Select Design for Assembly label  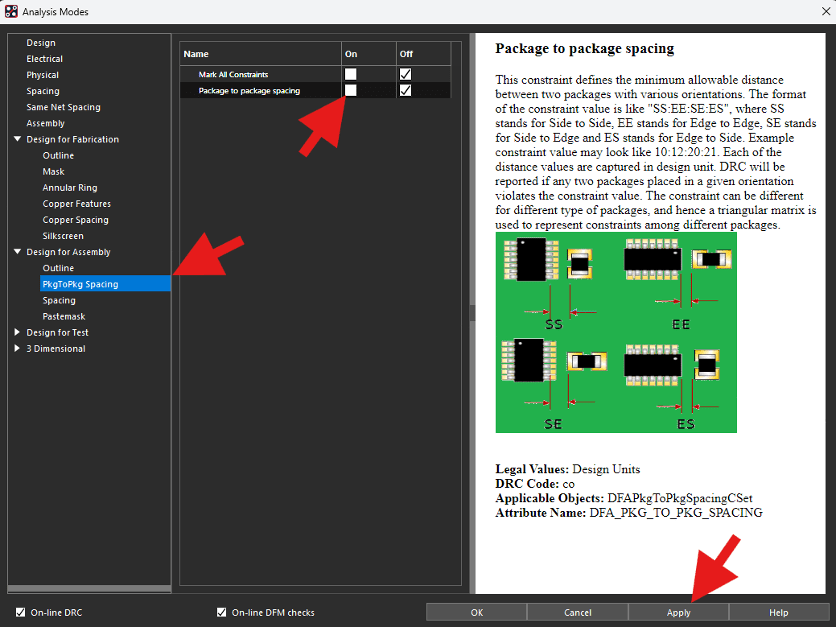[68, 252]
